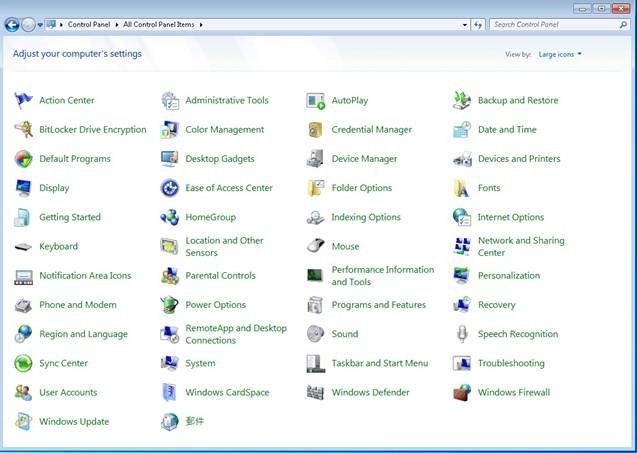
Task: Open Taskbar and Start Menu link
Action: 380,363
